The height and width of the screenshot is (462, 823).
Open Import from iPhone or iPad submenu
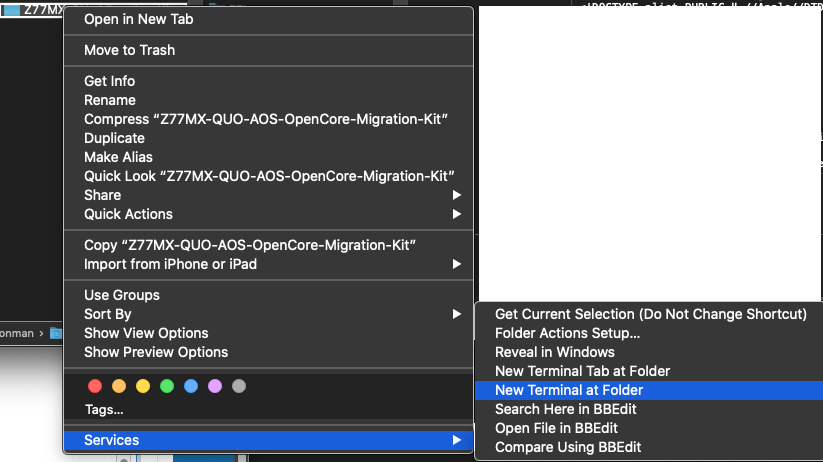[268, 264]
